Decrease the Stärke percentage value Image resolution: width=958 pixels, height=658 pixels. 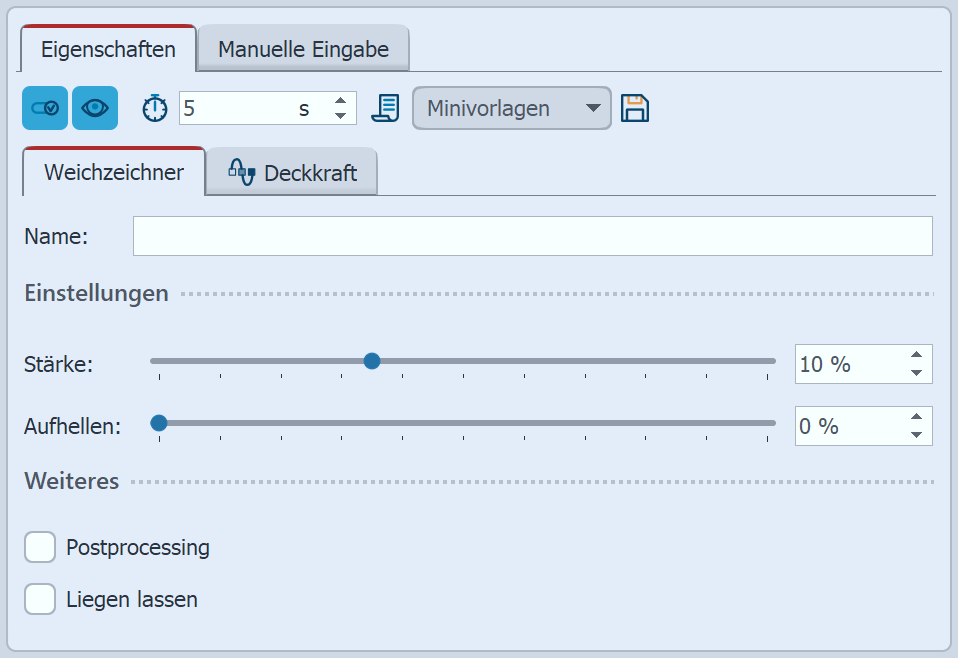916,373
